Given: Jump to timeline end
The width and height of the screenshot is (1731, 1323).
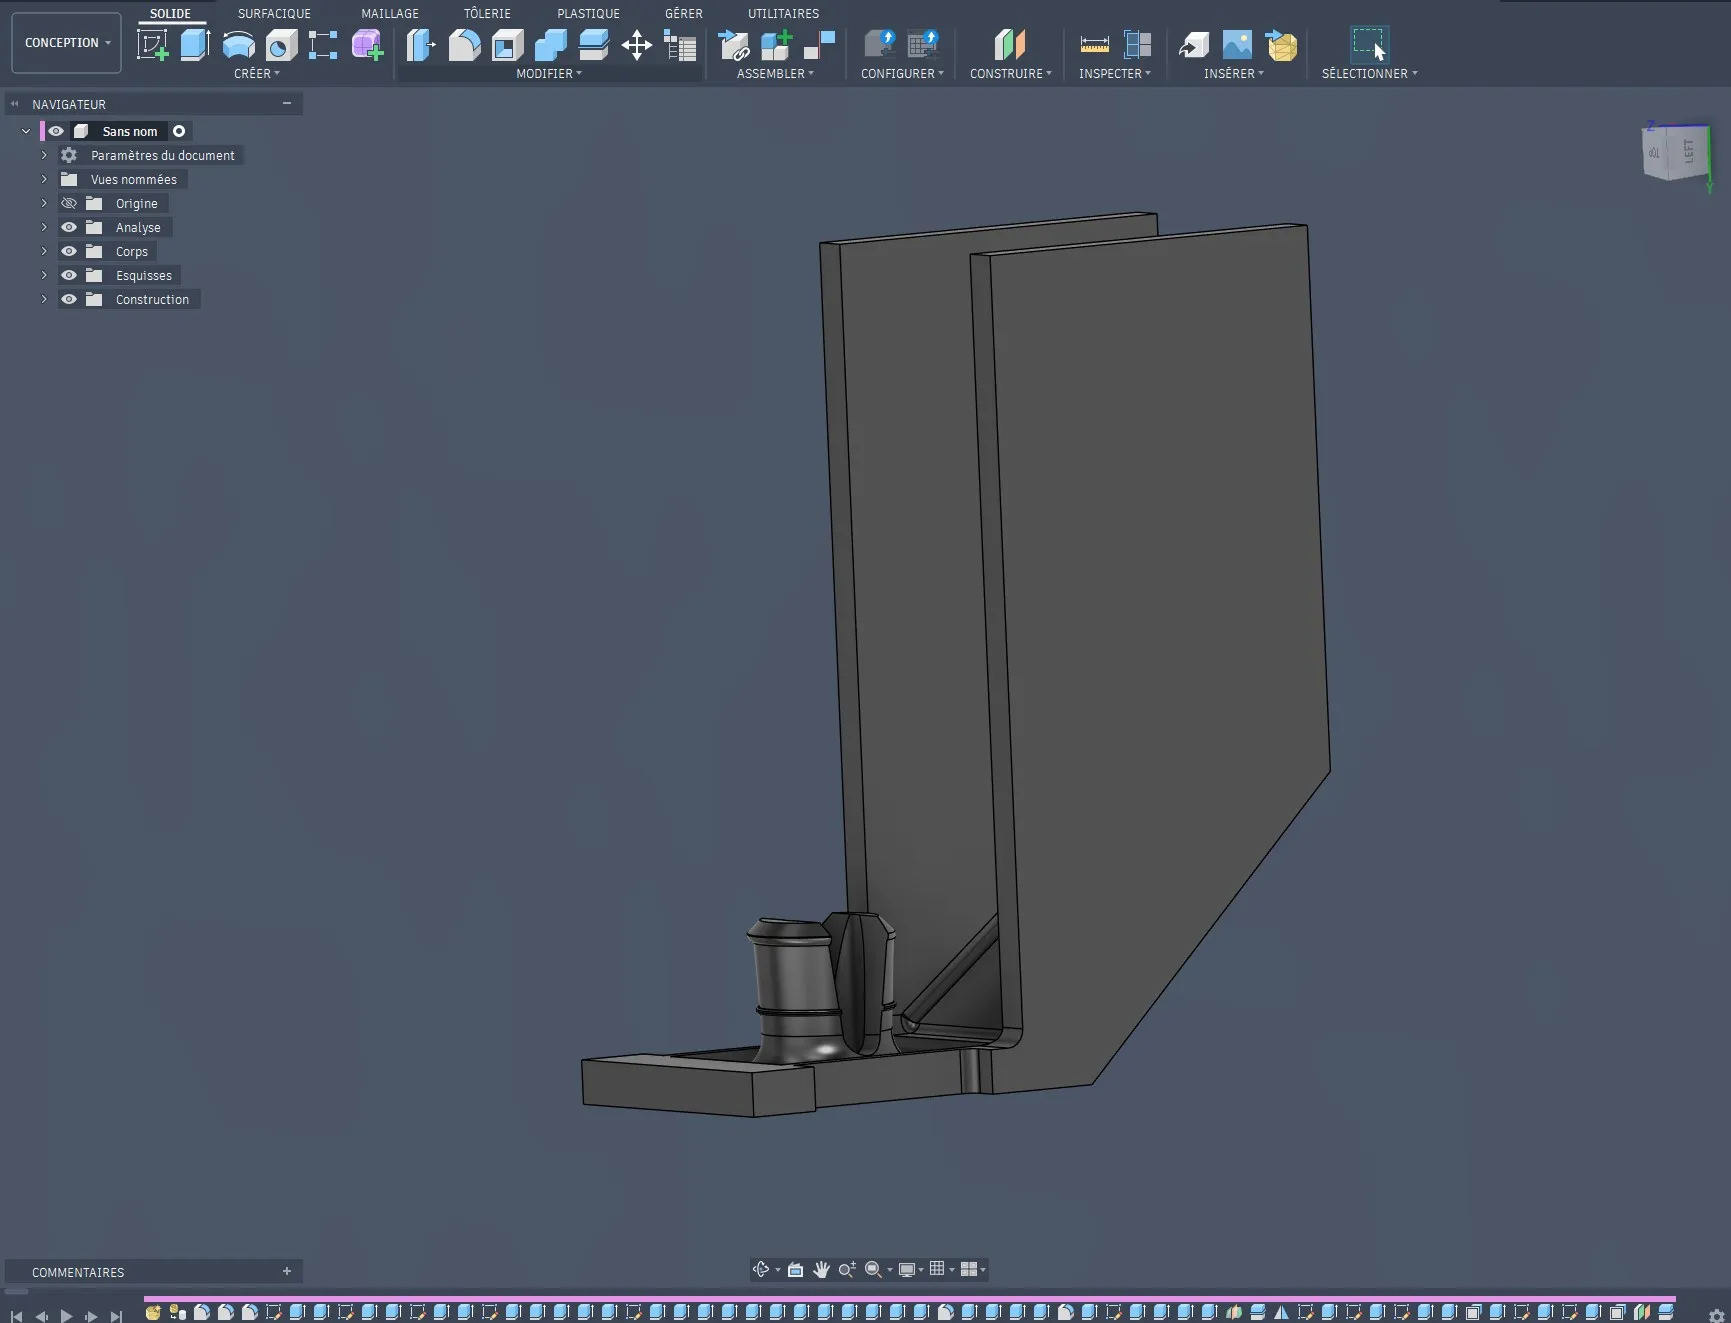Looking at the screenshot, I should point(116,1316).
